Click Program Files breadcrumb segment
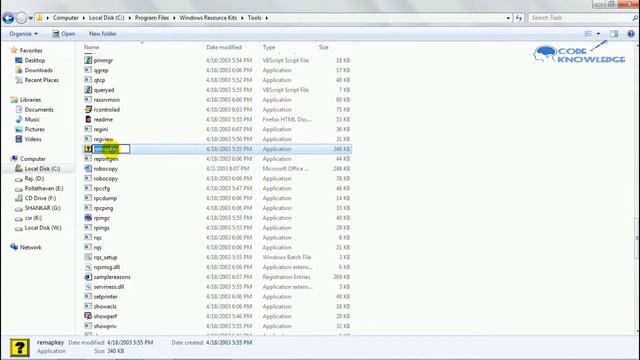The image size is (640, 360). 152,18
